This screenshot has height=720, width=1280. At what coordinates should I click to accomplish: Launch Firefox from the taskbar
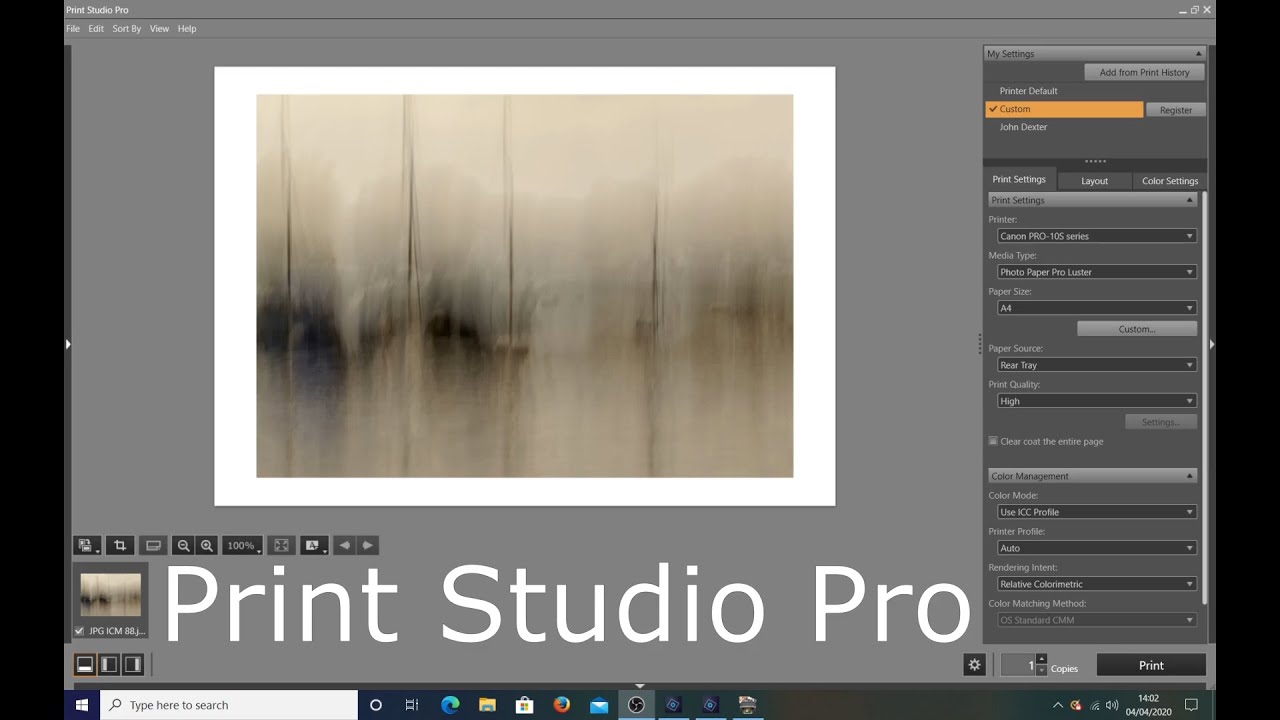pos(560,705)
